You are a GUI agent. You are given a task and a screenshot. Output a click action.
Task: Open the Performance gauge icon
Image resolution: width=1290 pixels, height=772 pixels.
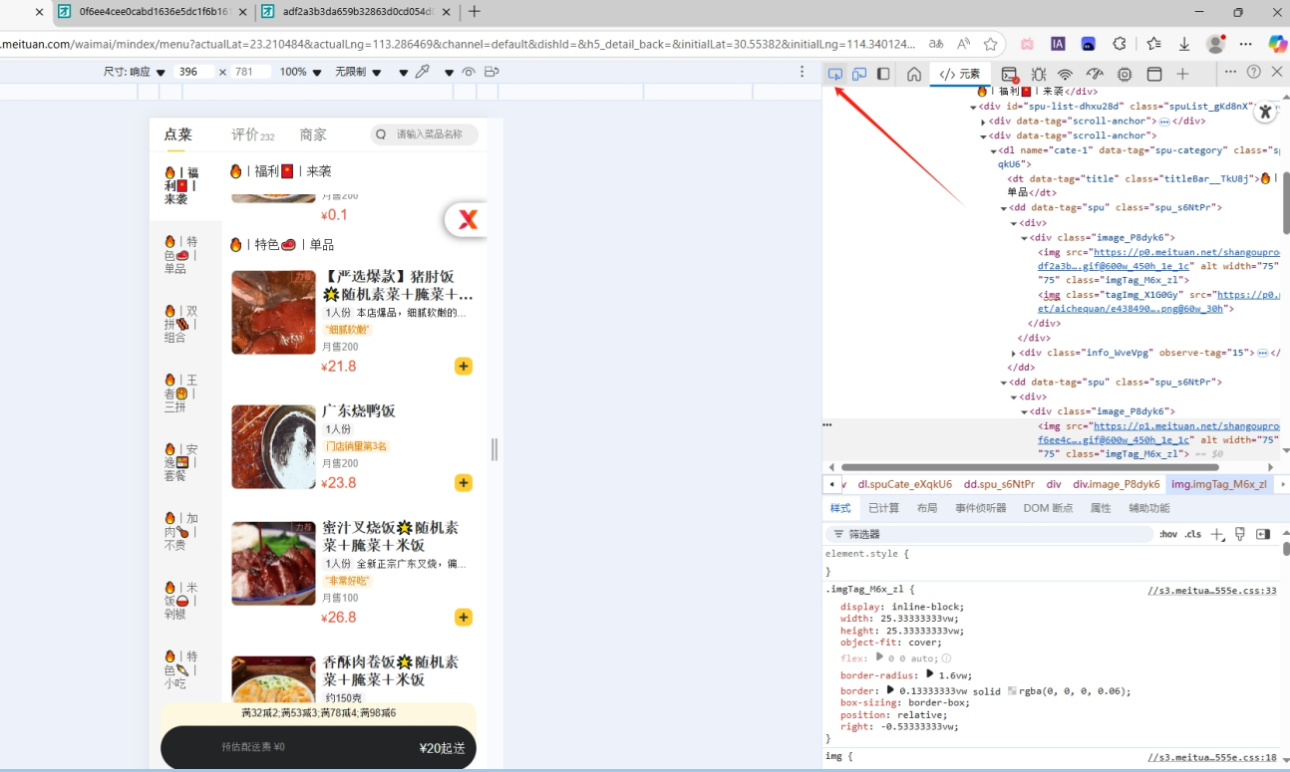pos(1095,74)
